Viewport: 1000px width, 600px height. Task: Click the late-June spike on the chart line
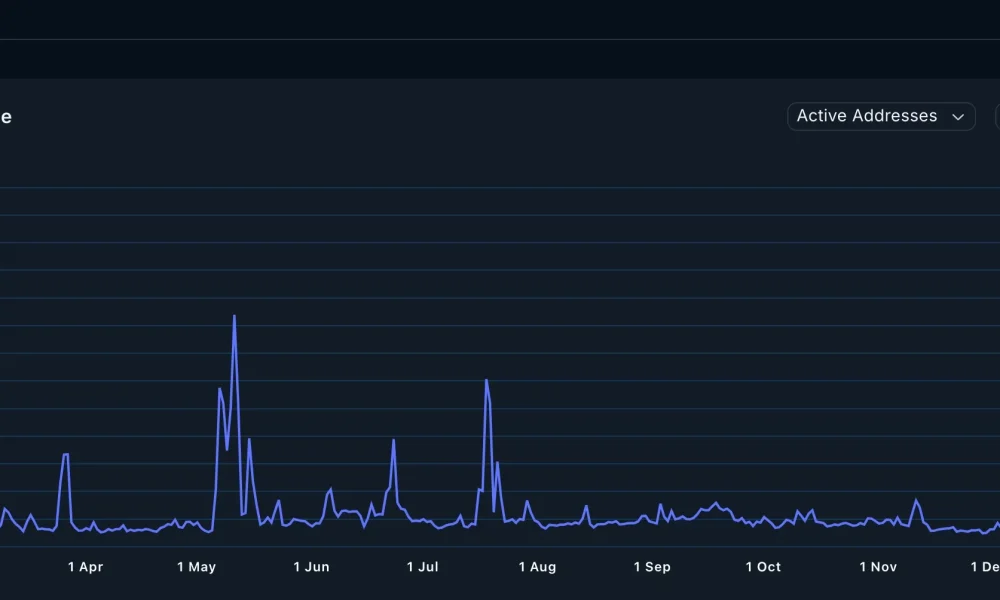(x=394, y=440)
